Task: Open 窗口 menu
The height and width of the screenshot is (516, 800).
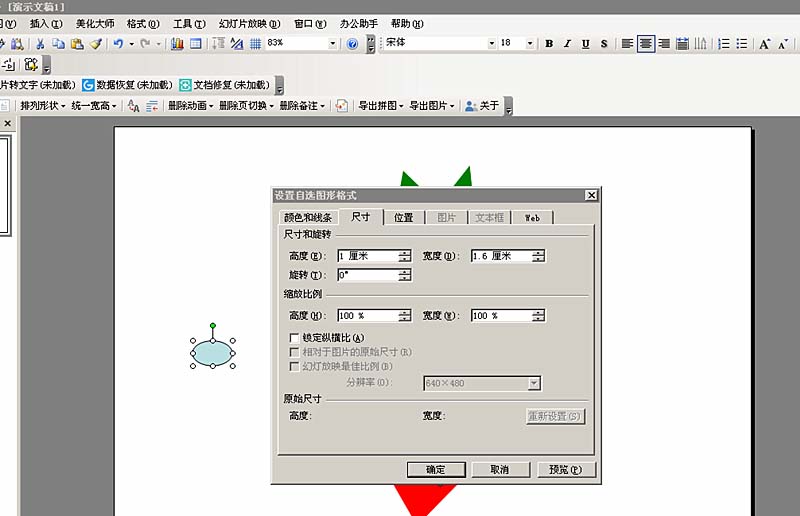Action: tap(310, 23)
